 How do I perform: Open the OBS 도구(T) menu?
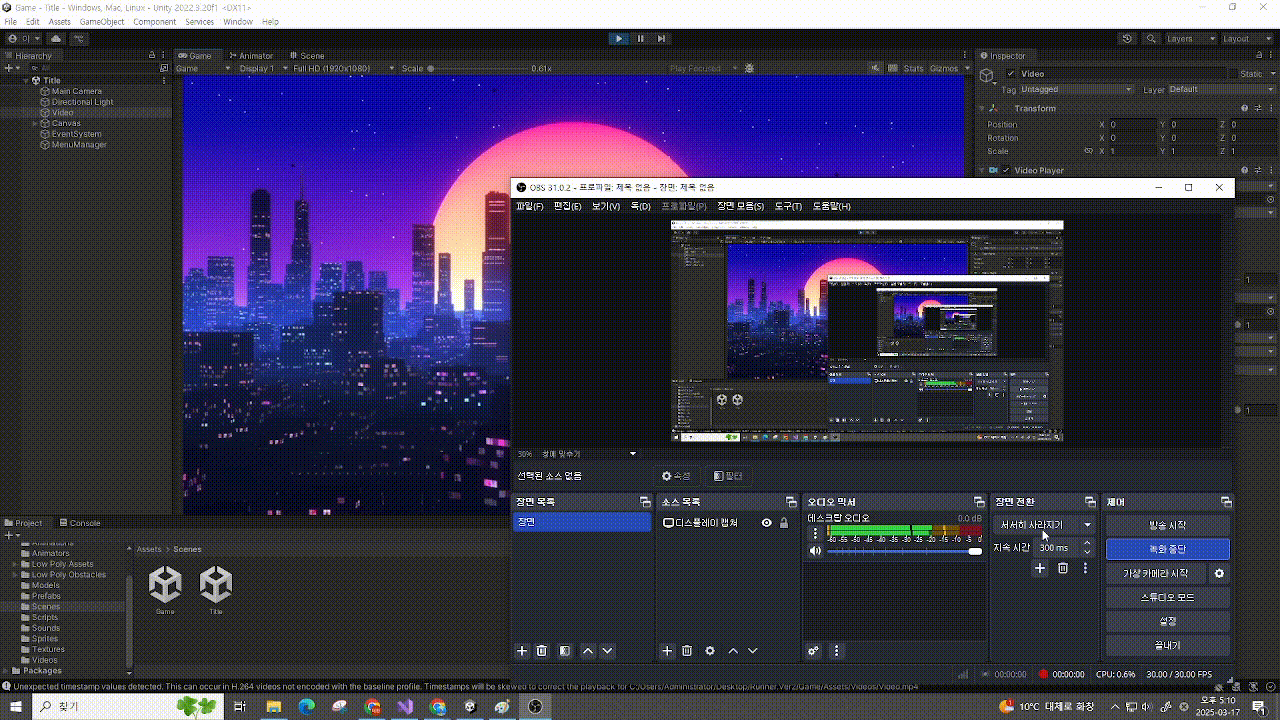(x=789, y=206)
